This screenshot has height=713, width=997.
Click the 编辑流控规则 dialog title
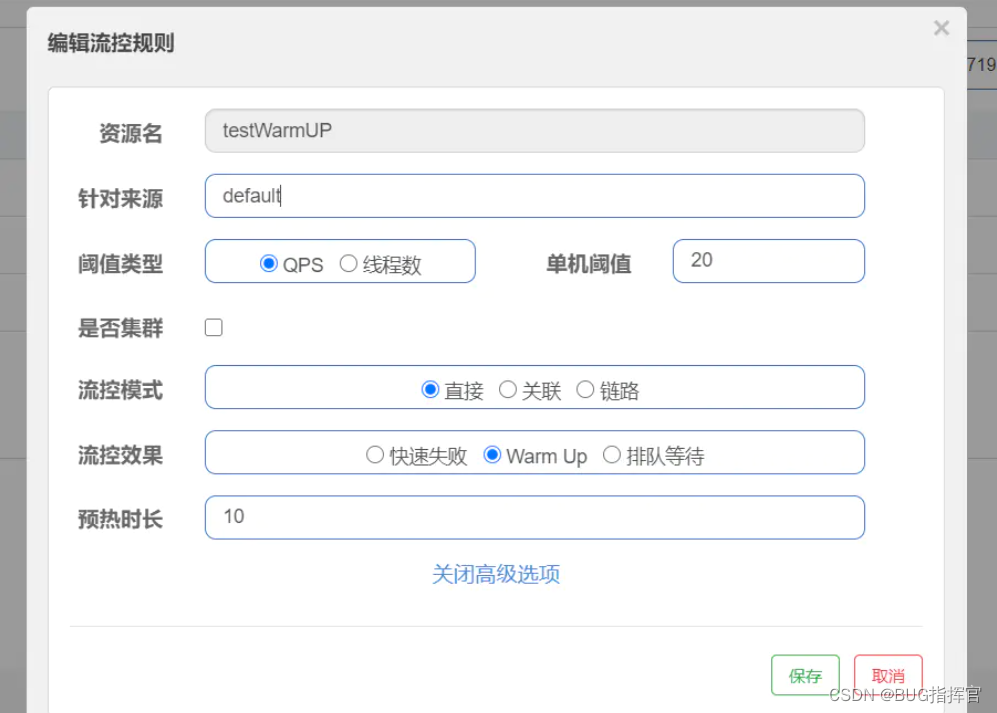tap(111, 43)
